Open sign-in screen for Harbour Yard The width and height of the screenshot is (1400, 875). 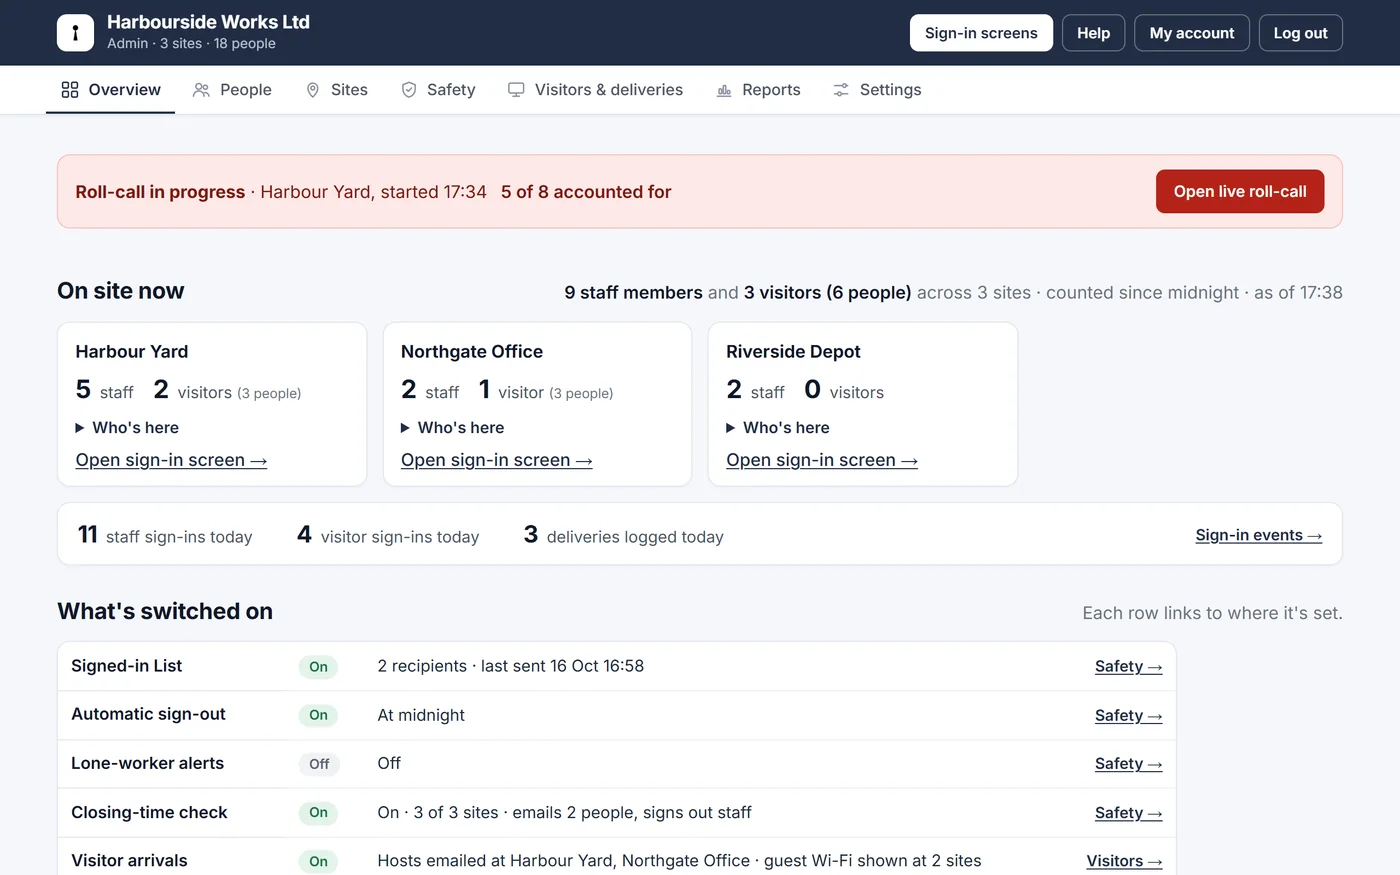(171, 460)
